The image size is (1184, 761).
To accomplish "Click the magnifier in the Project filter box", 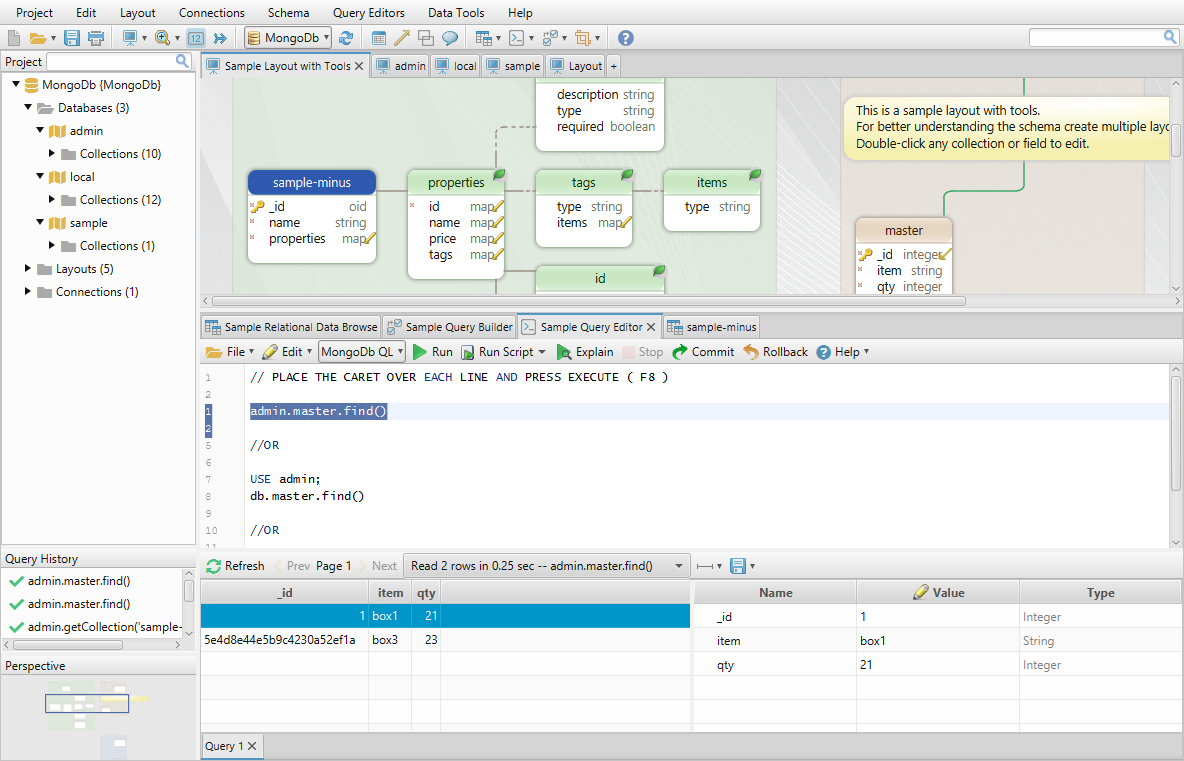I will click(x=182, y=61).
